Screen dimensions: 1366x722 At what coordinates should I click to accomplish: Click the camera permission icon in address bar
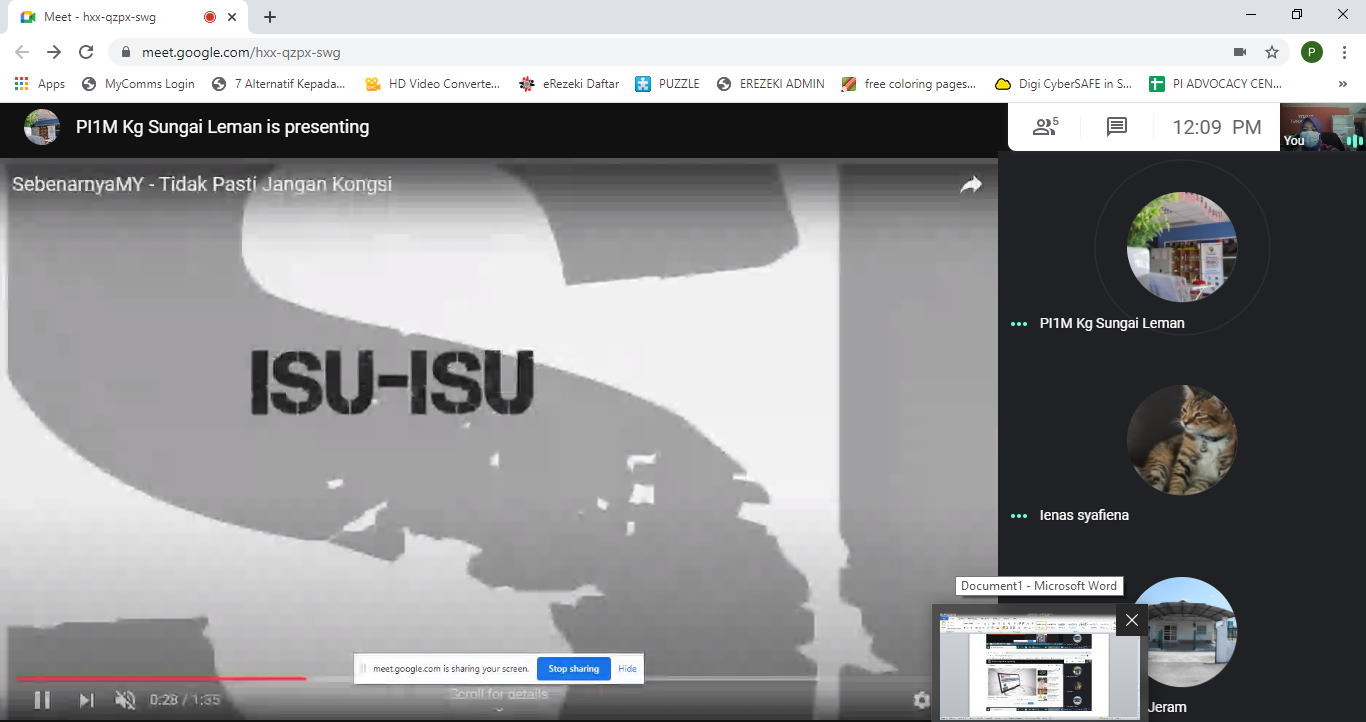point(1240,52)
